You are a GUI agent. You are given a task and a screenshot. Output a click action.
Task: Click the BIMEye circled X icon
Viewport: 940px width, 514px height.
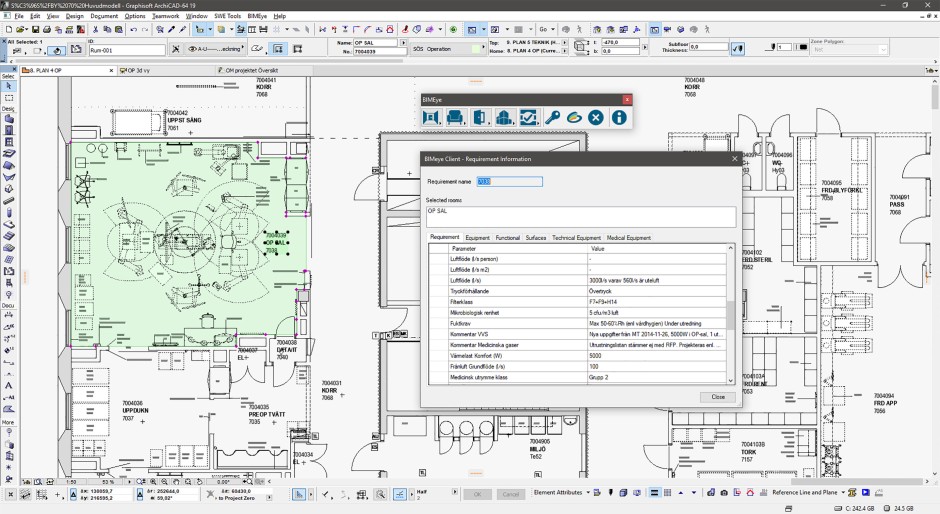click(596, 118)
